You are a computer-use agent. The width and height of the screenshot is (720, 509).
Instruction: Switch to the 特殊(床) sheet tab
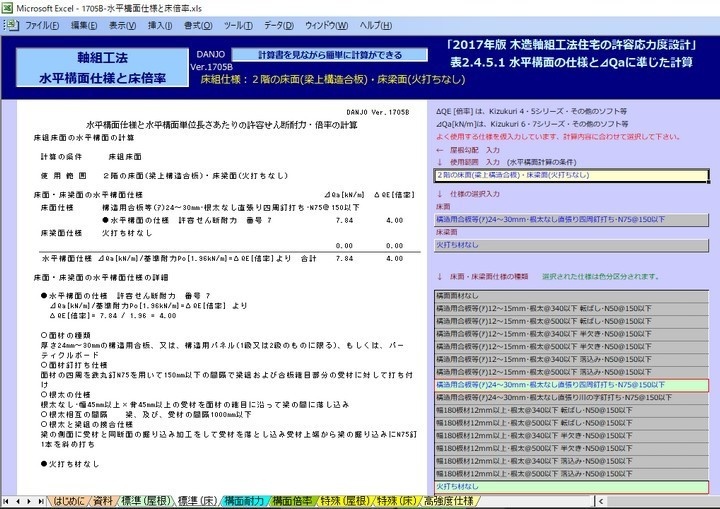pos(397,501)
